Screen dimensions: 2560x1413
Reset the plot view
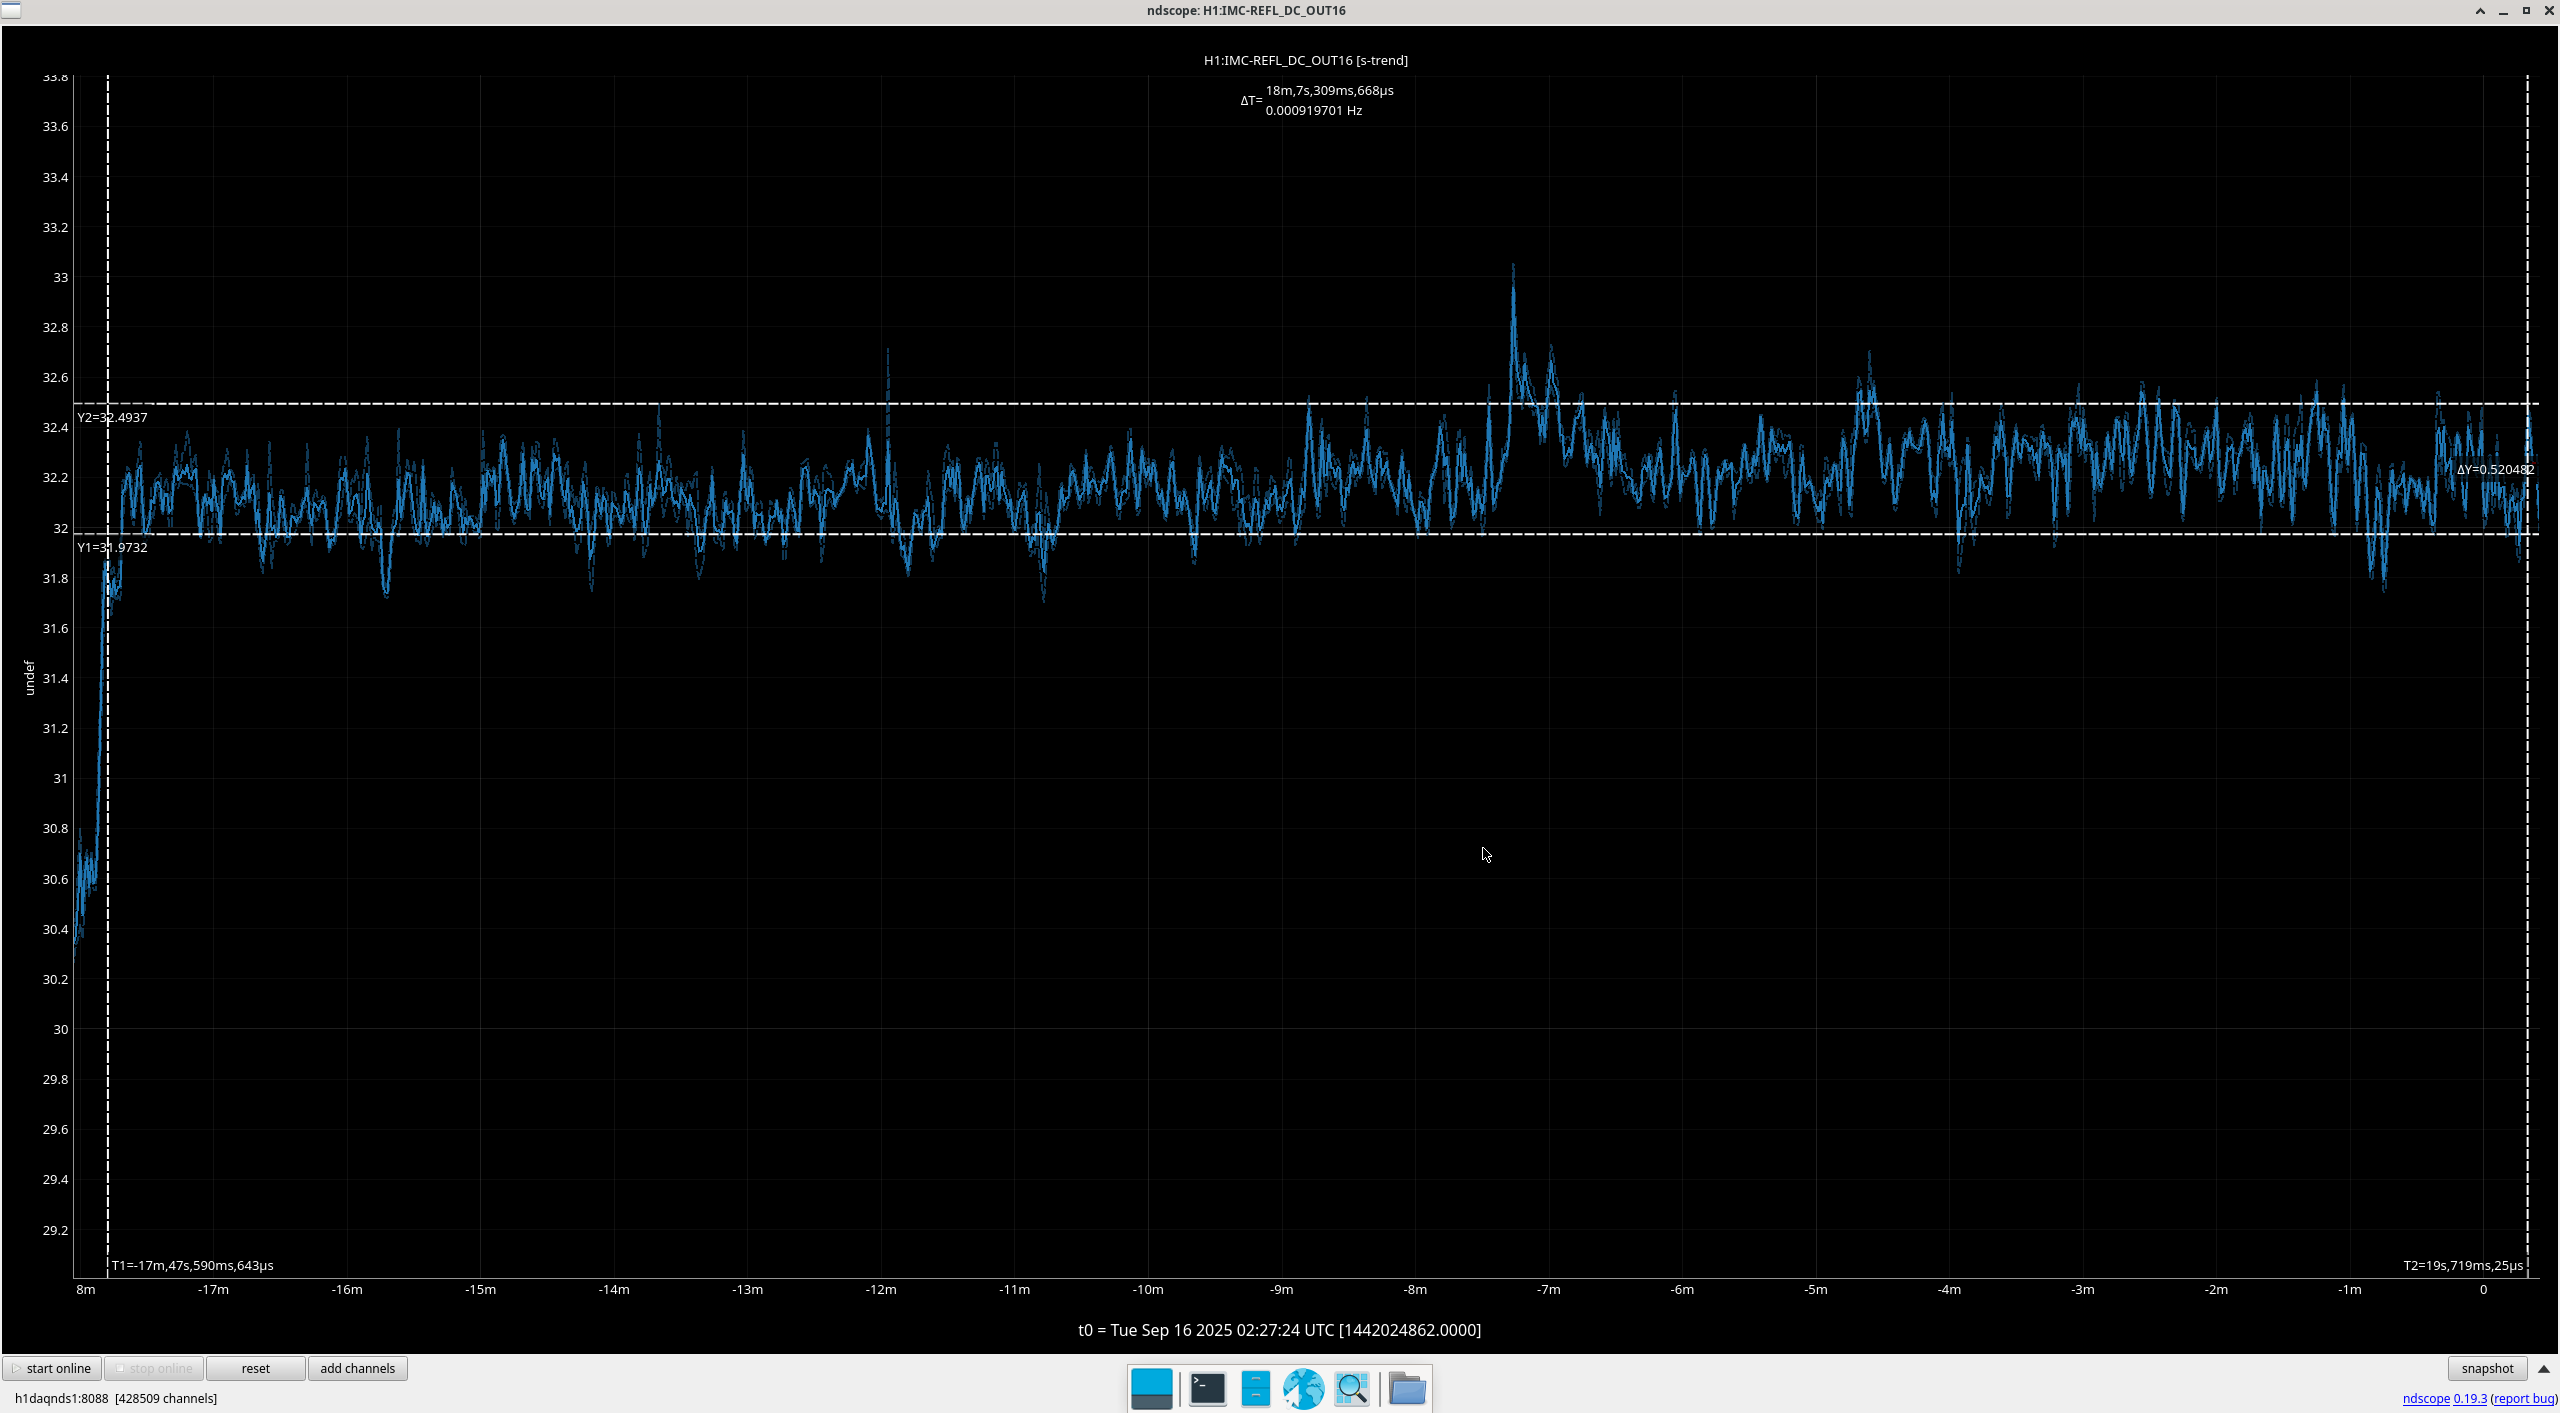[x=256, y=1368]
